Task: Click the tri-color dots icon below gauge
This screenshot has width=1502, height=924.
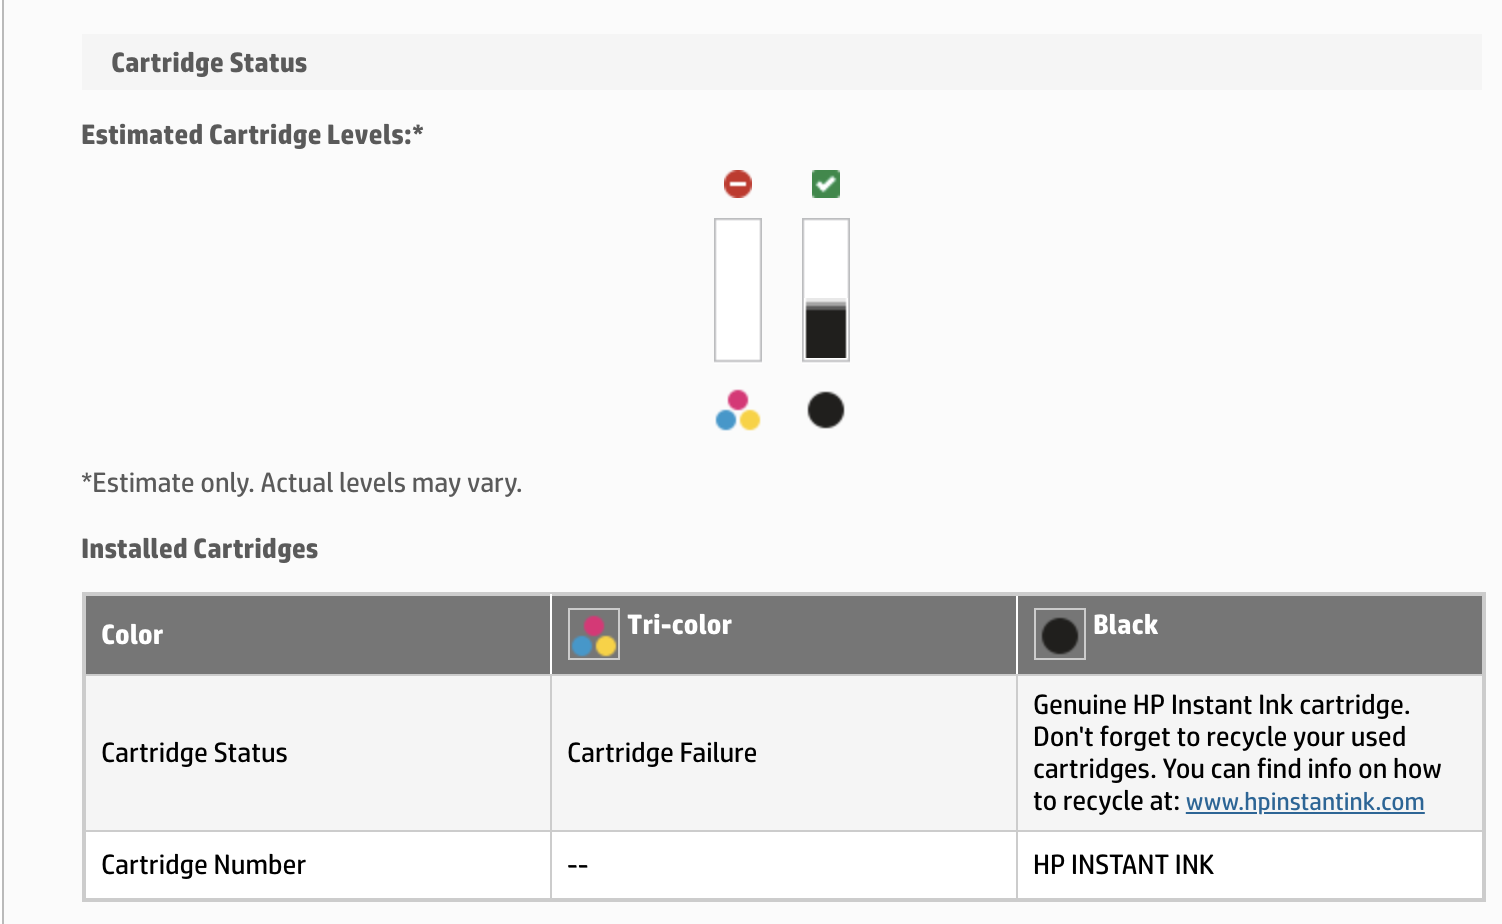Action: [738, 411]
